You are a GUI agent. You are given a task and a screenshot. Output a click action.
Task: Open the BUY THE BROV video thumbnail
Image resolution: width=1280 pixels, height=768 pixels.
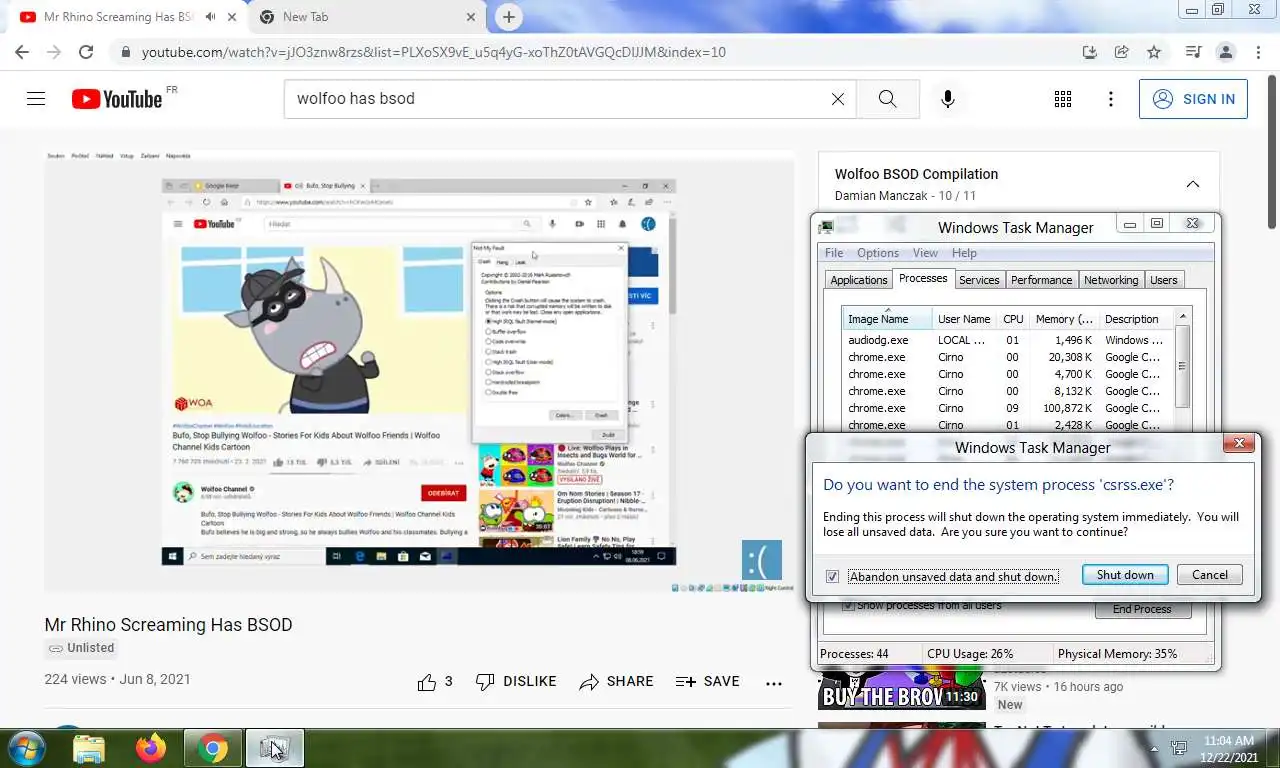pyautogui.click(x=901, y=690)
